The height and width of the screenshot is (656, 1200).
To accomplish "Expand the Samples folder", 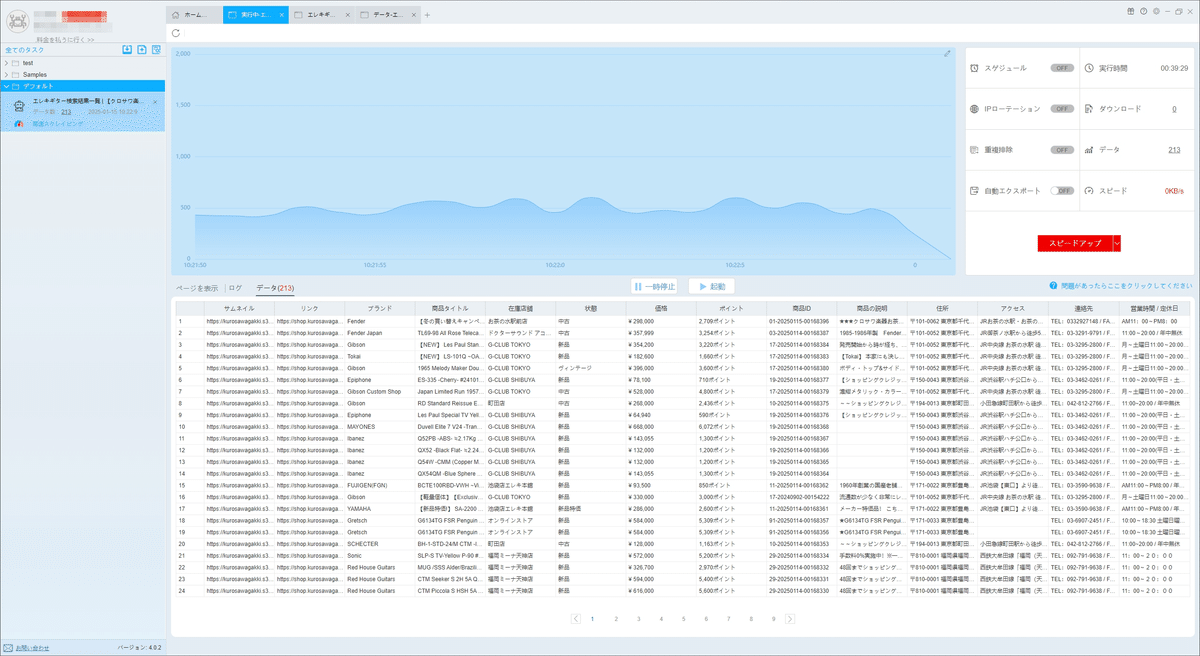I will 6,75.
